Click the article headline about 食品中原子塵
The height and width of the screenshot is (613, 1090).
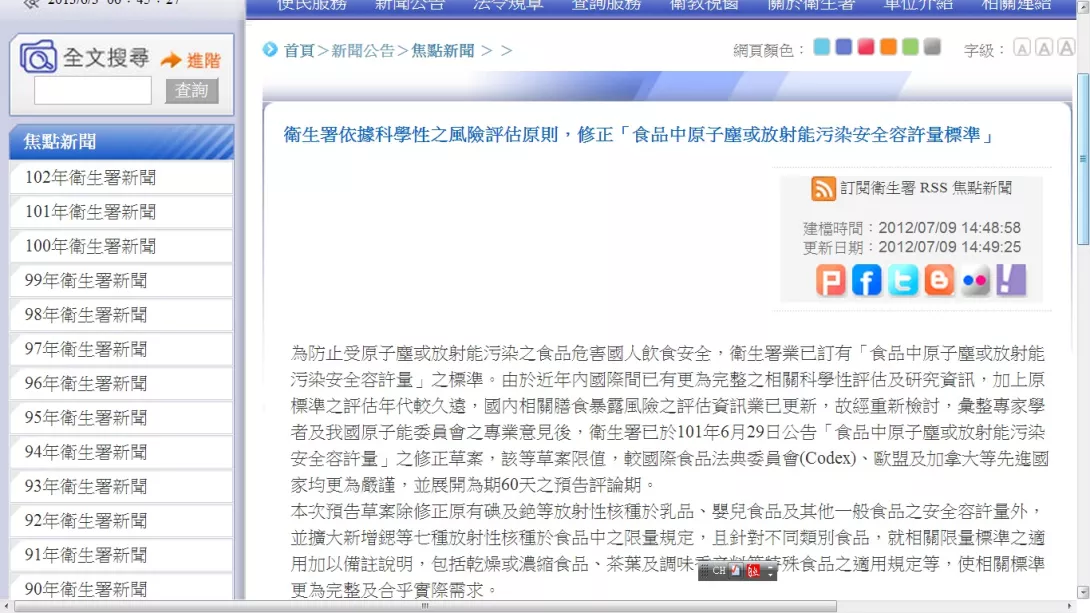coord(640,135)
